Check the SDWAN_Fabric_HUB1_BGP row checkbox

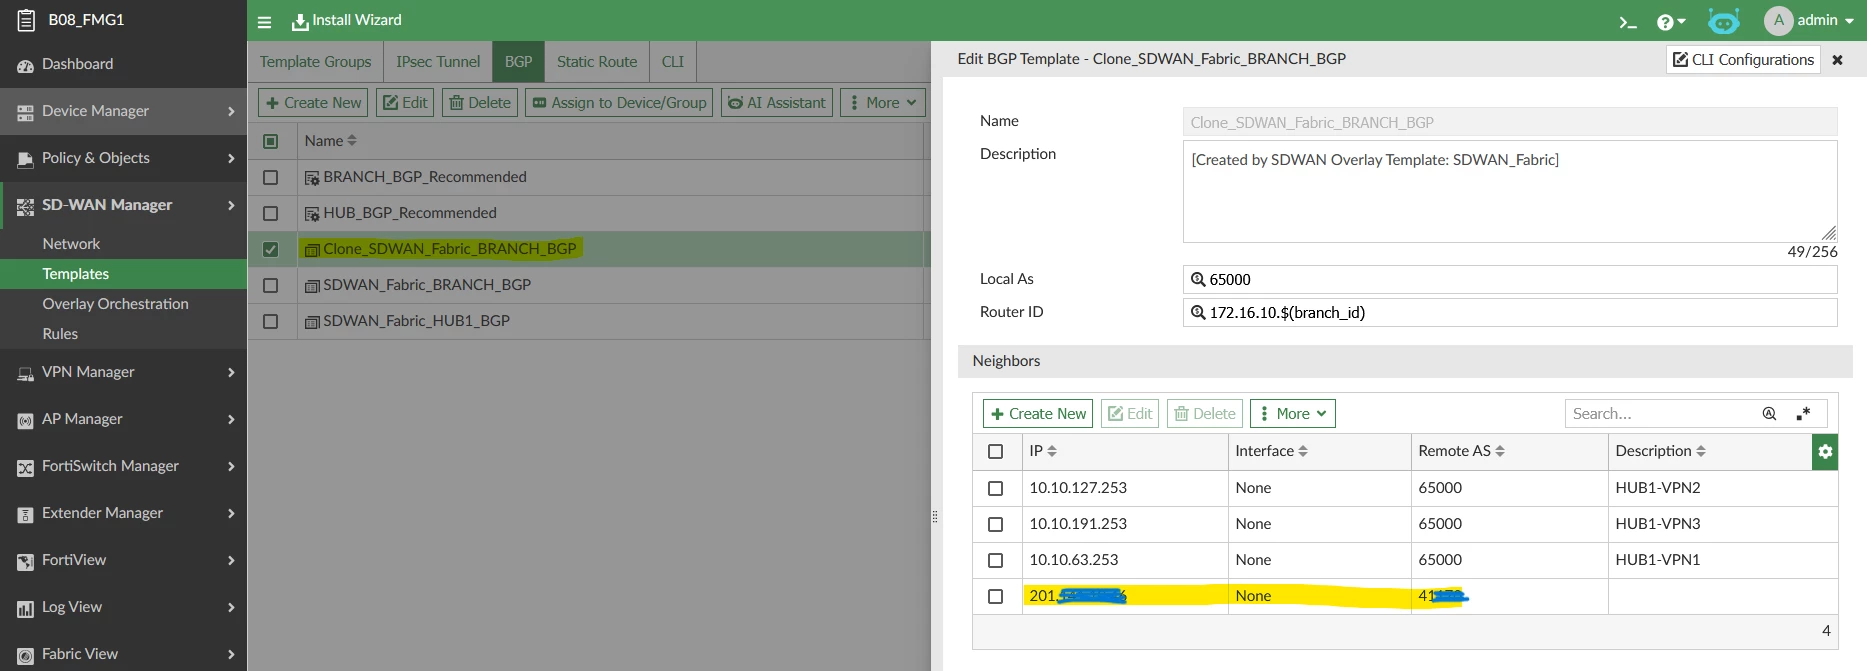point(270,321)
